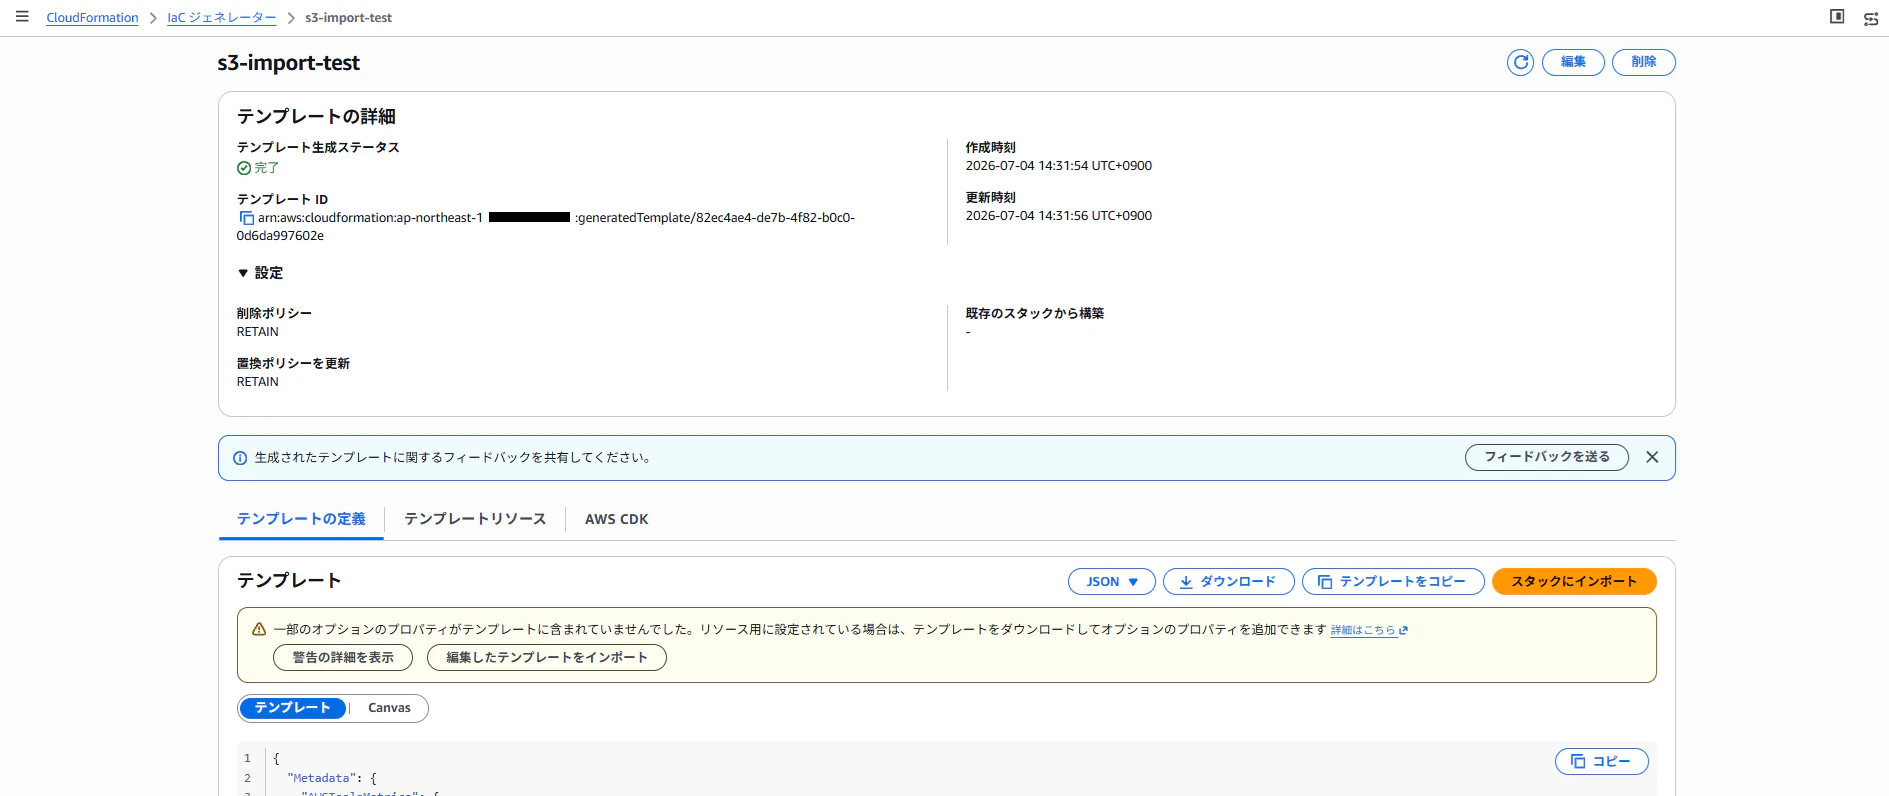This screenshot has height=796, width=1889.
Task: Dismiss the feedback banner with X
Action: [x=1652, y=457]
